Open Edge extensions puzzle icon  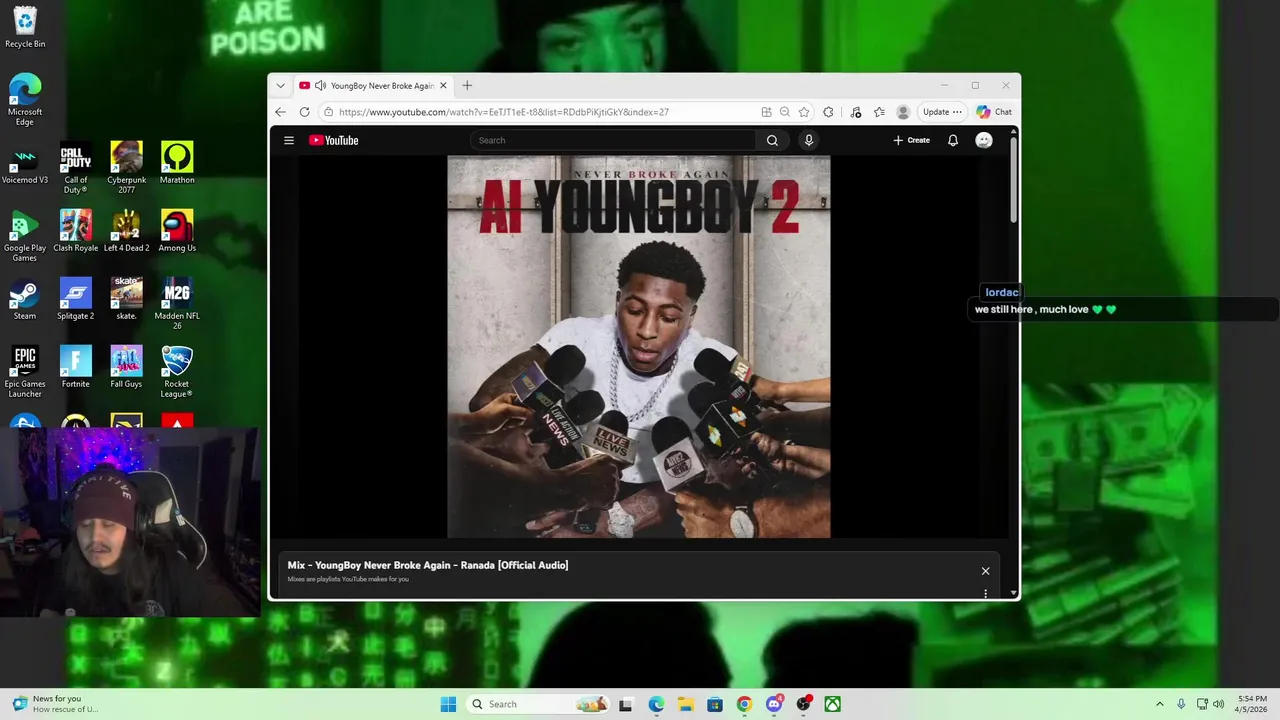click(x=828, y=112)
